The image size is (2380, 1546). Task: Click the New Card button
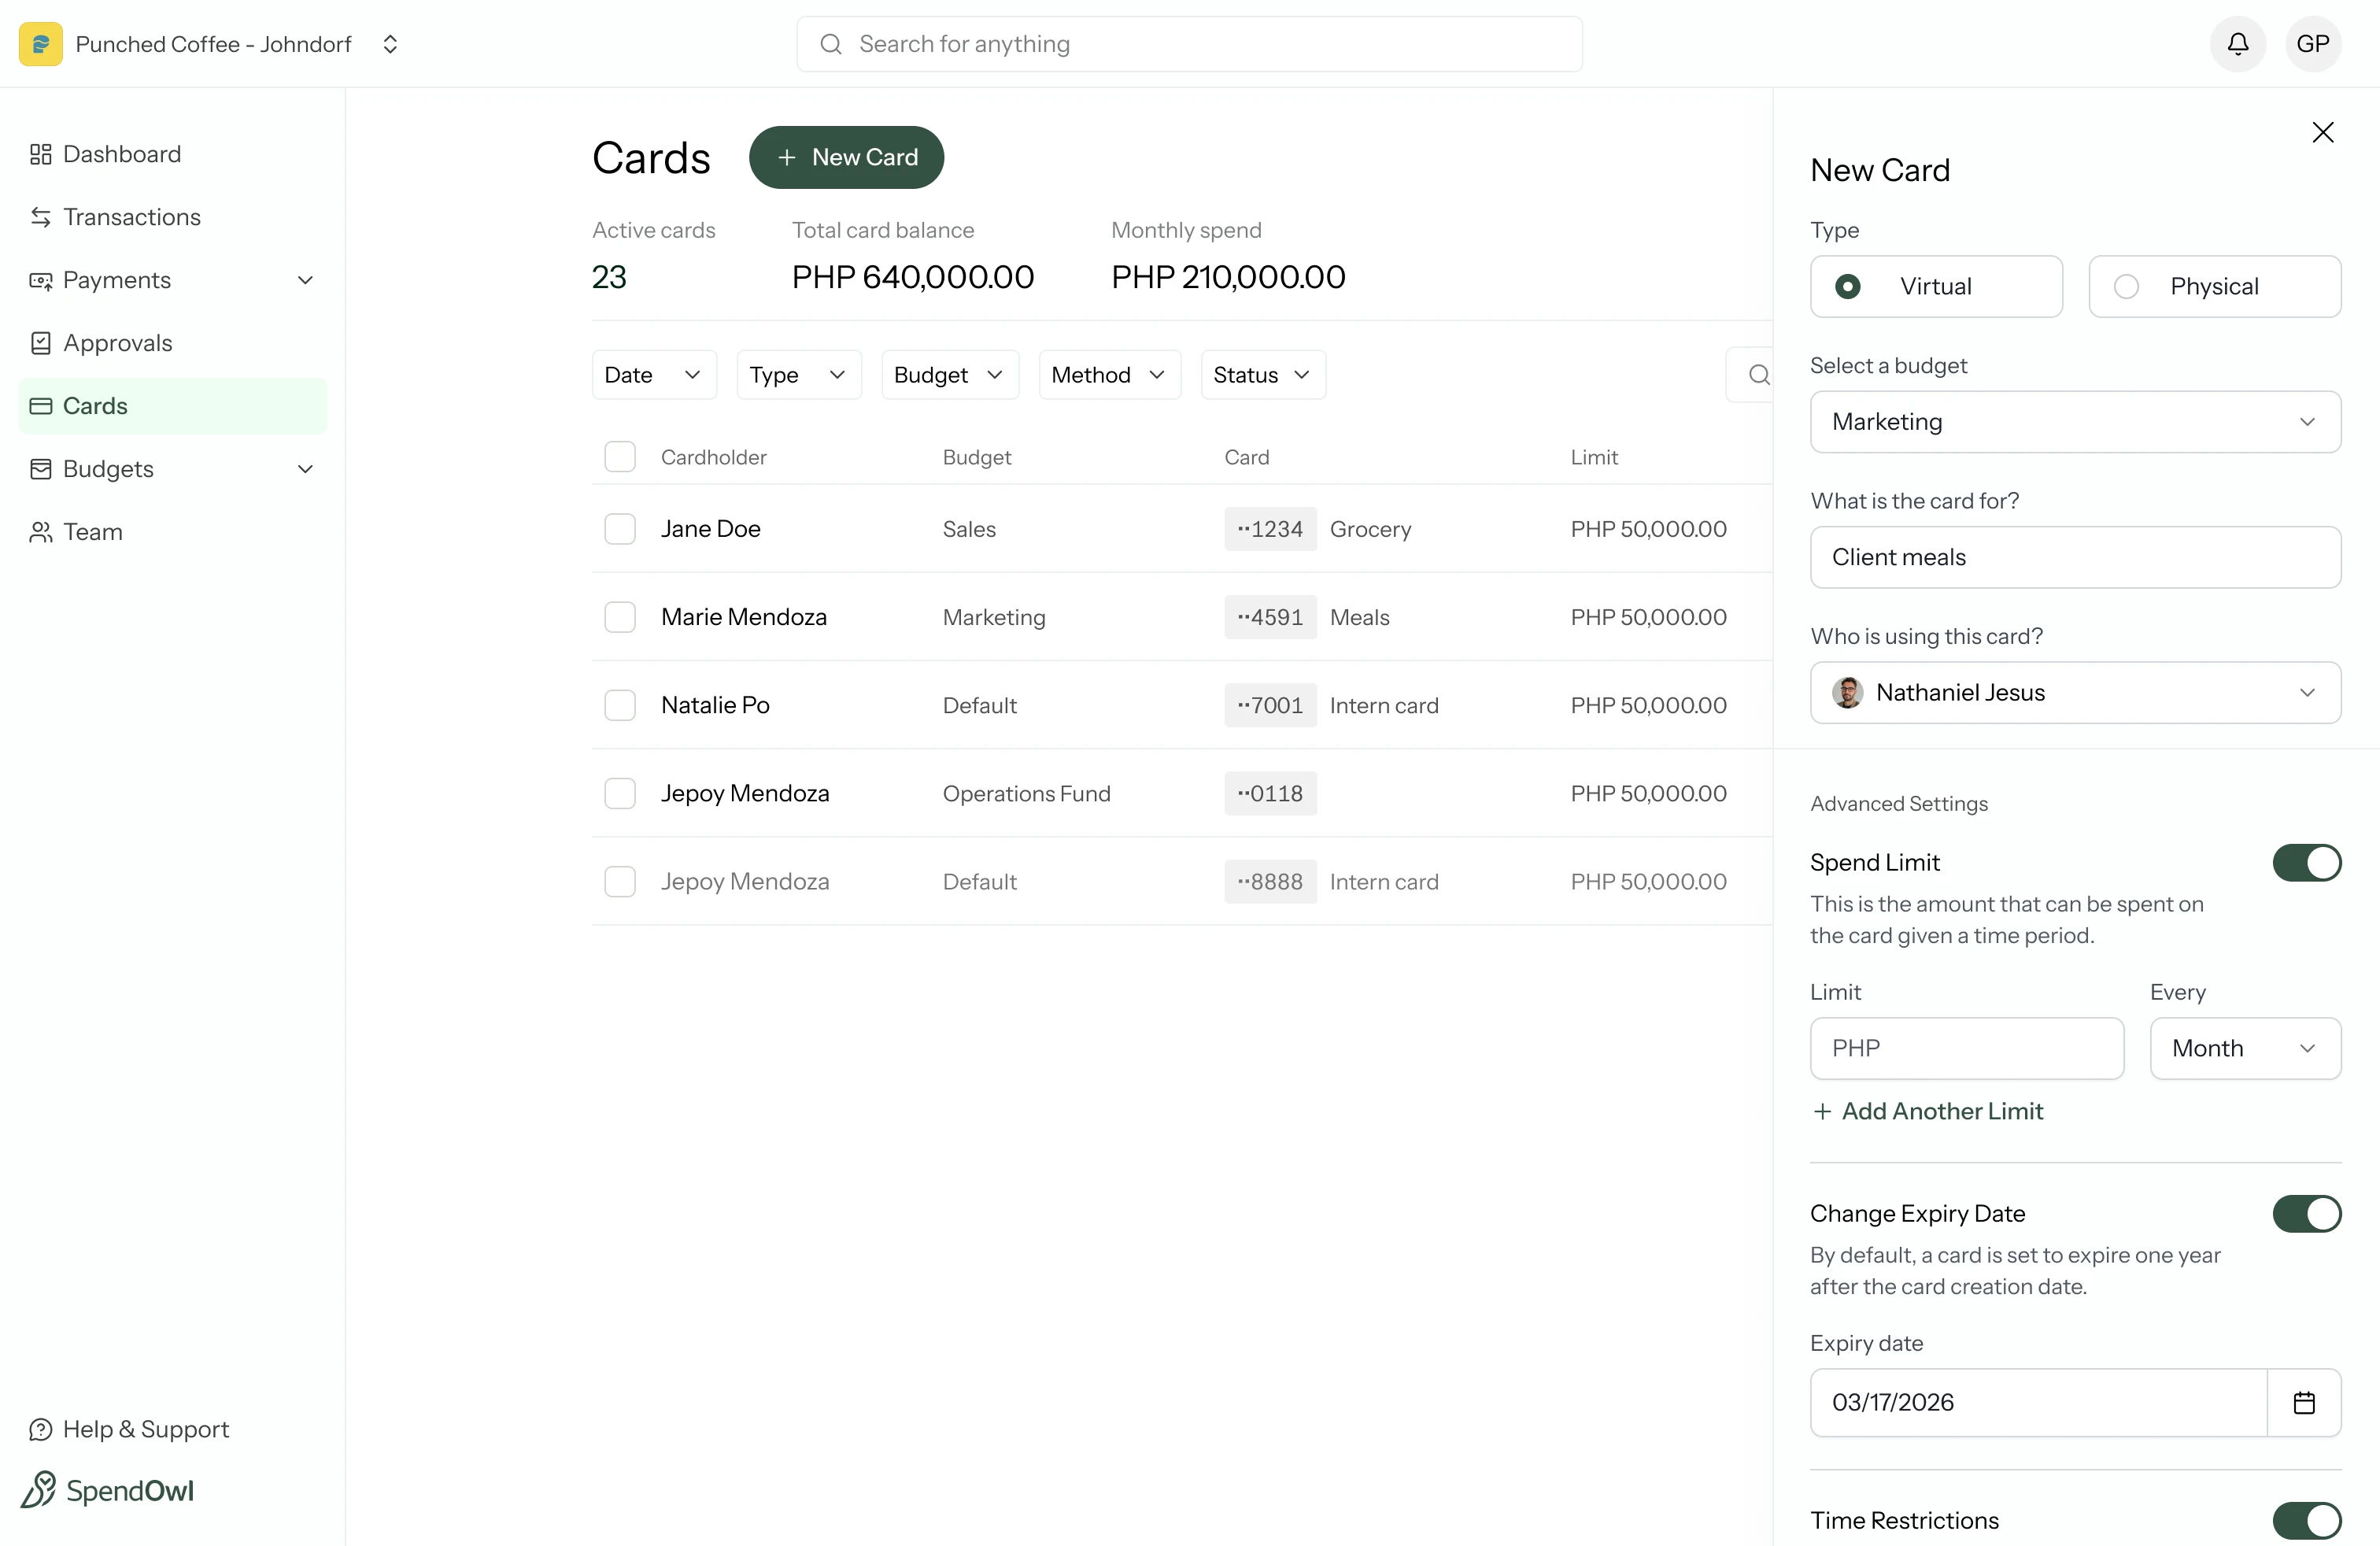tap(846, 157)
